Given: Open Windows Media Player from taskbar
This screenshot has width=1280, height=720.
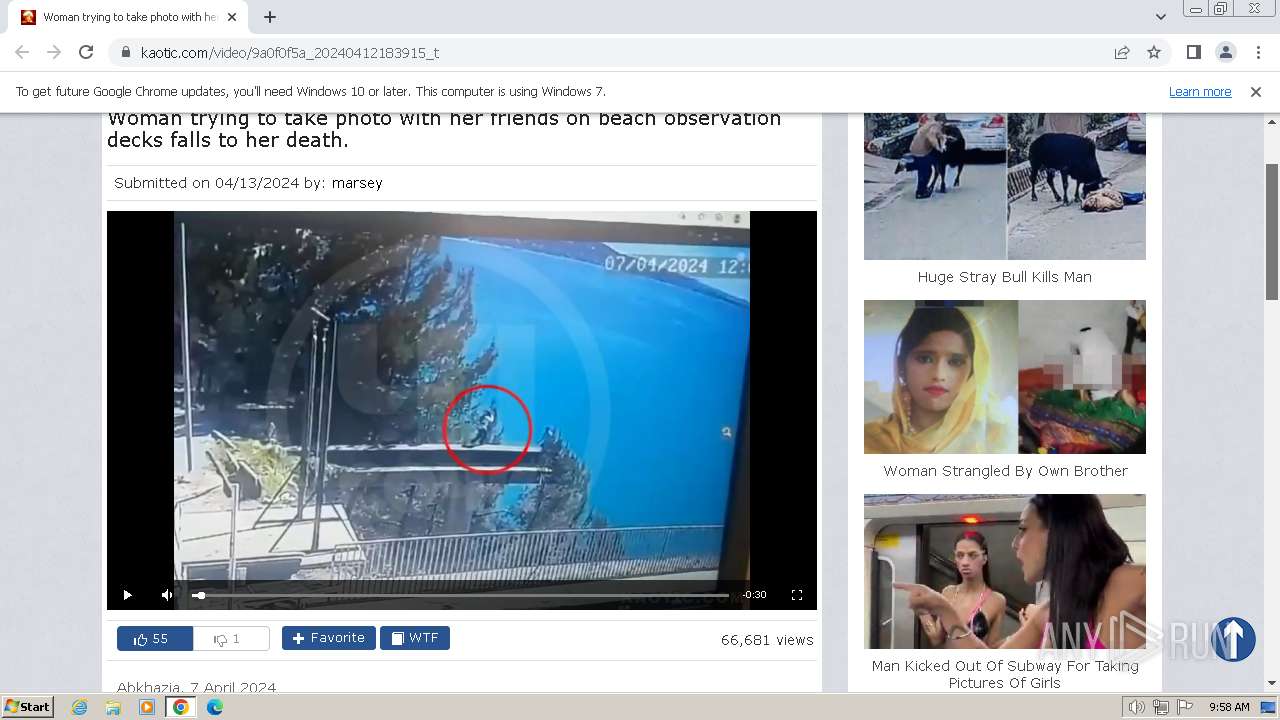Looking at the screenshot, I should point(147,707).
